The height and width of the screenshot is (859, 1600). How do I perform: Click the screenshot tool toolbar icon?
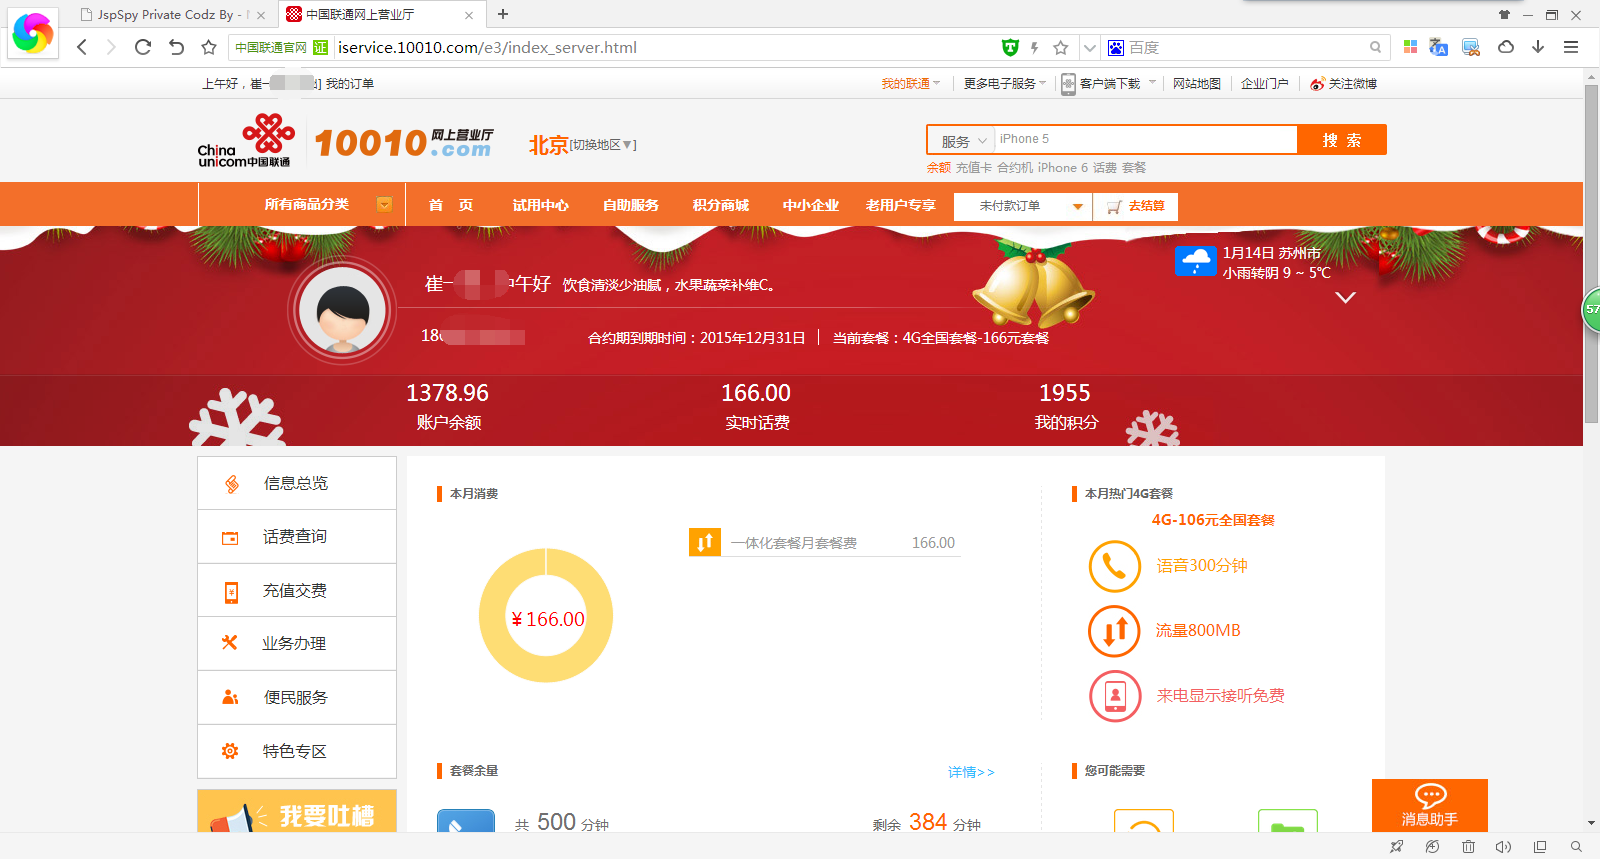(x=1471, y=47)
